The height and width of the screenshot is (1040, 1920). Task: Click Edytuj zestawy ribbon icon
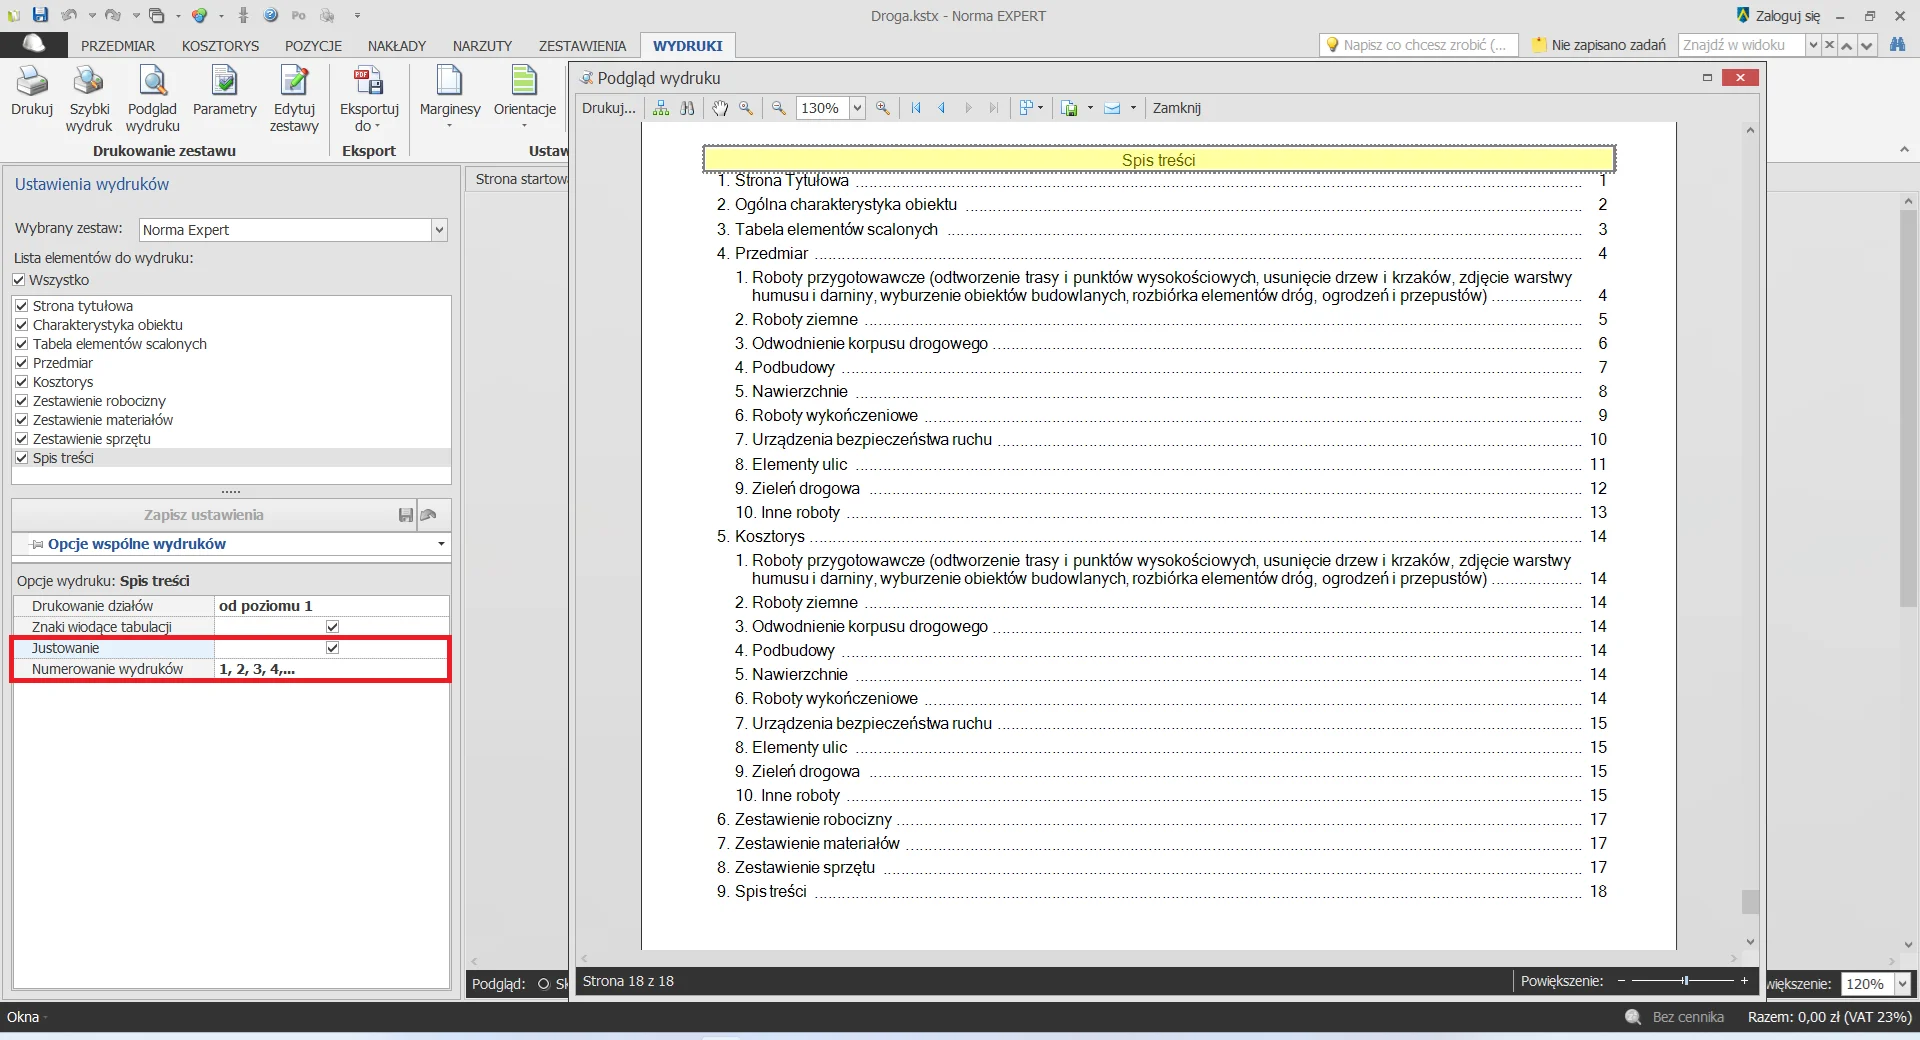coord(294,82)
